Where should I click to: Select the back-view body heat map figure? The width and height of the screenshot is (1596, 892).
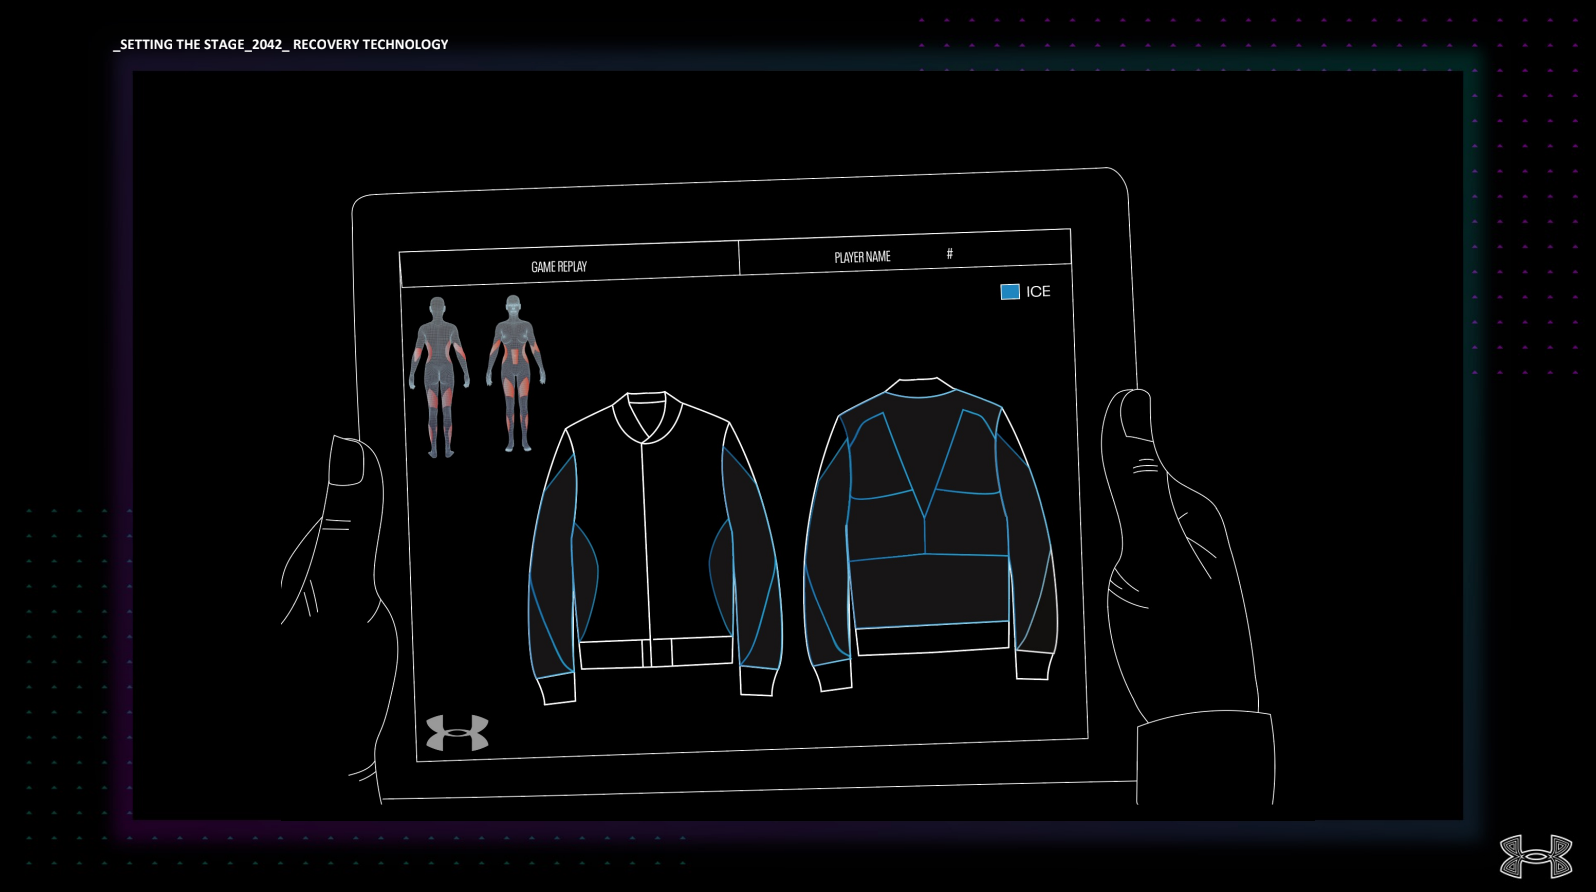point(439,377)
